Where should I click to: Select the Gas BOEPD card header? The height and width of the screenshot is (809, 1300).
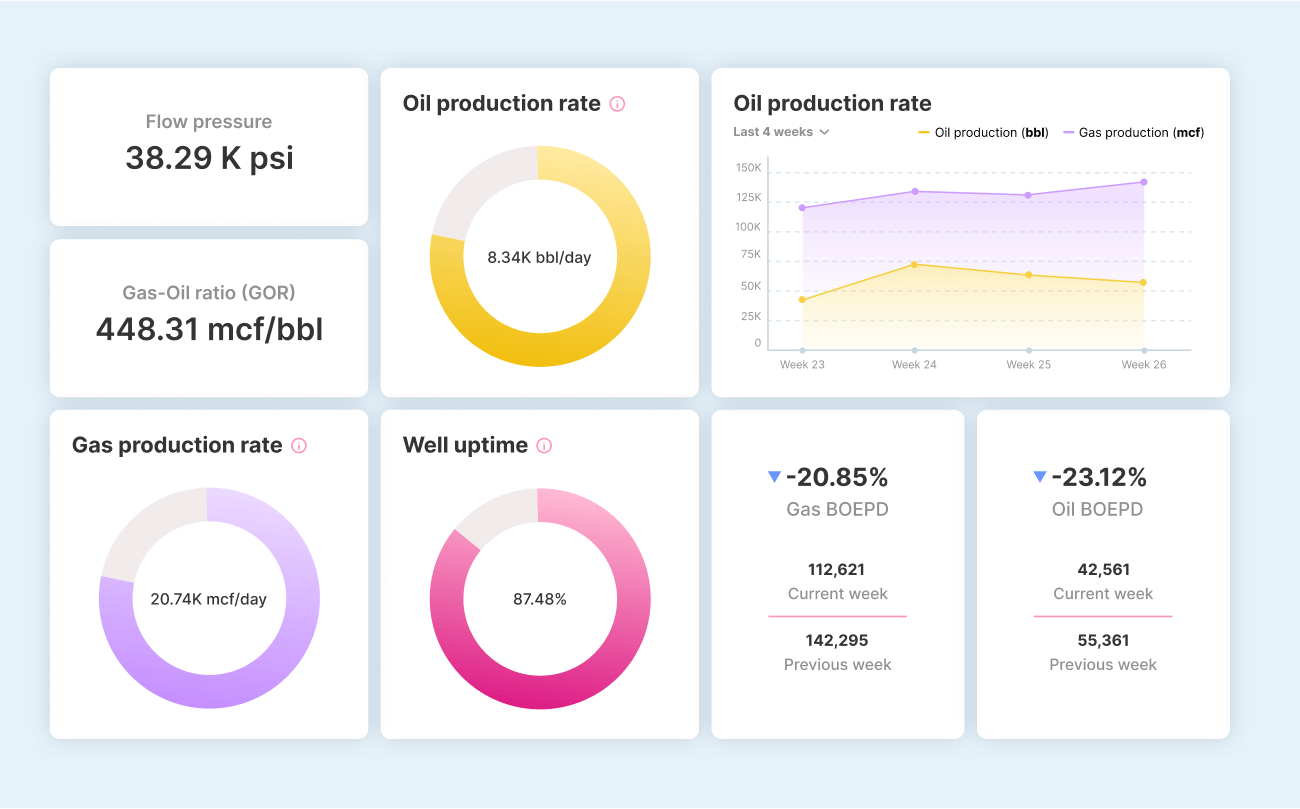(838, 509)
